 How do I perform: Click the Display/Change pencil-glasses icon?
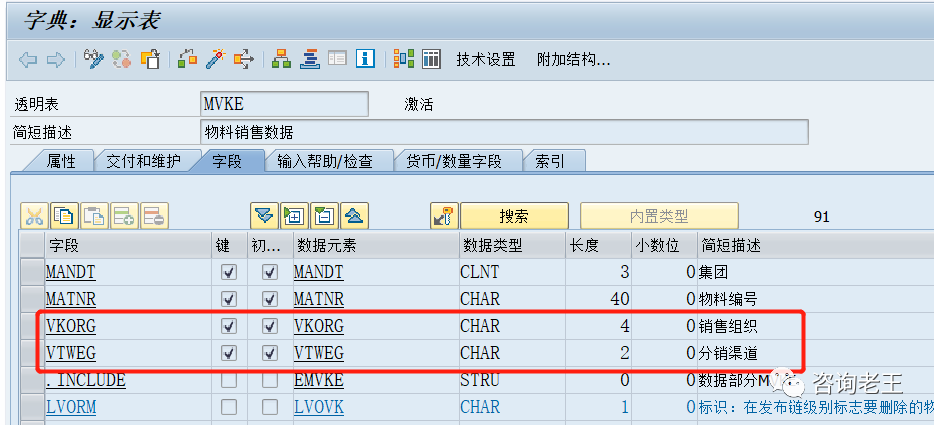pos(94,59)
